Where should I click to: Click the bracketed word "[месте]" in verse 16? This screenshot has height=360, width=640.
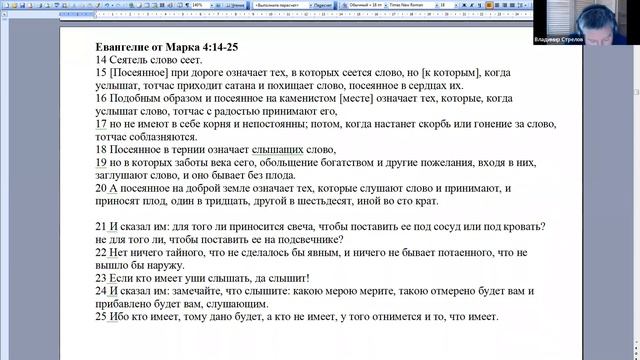(x=356, y=98)
